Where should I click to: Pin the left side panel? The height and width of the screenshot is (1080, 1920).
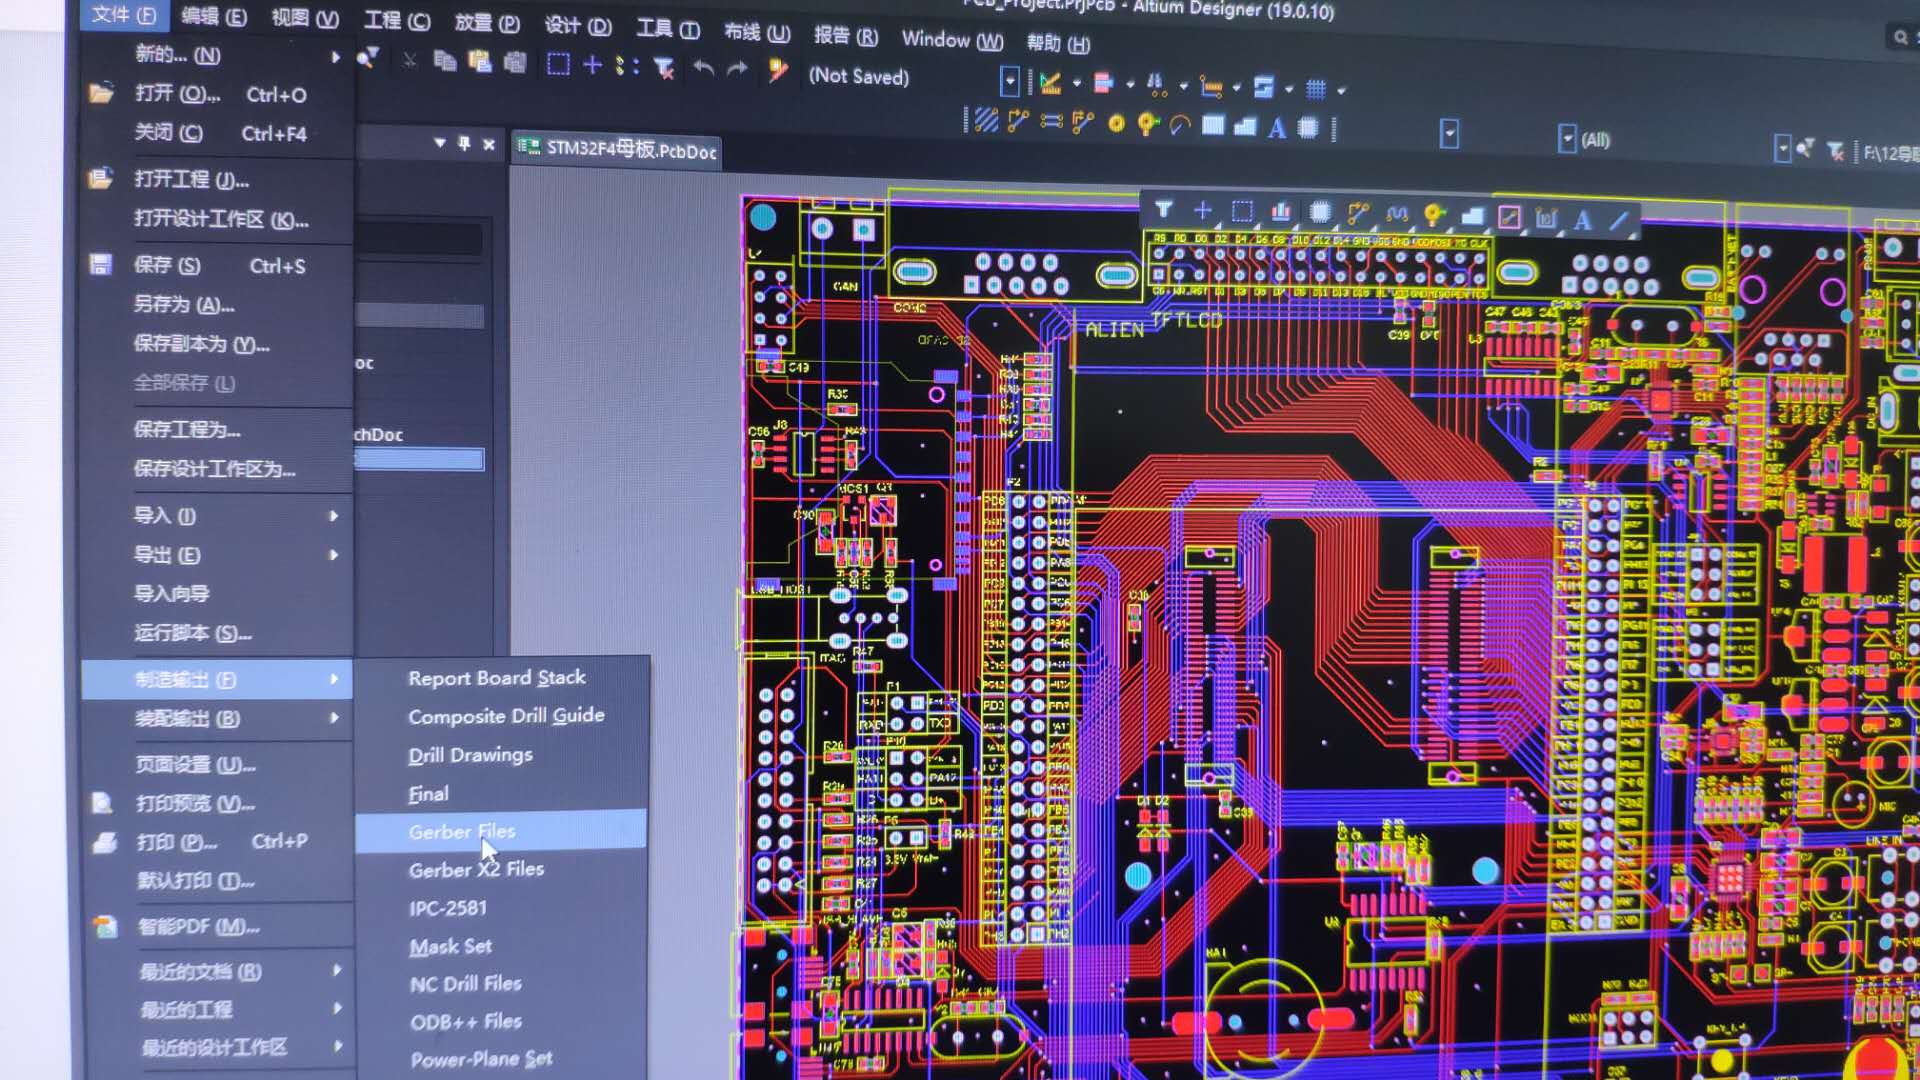point(464,143)
